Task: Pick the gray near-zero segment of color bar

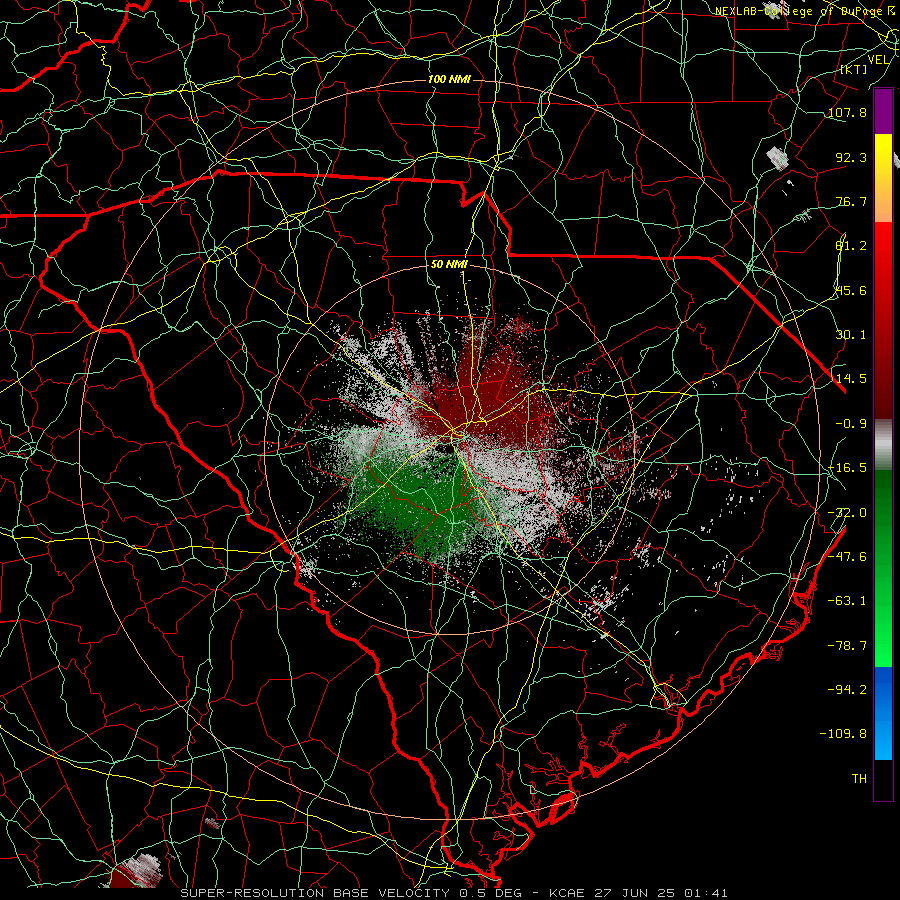Action: coord(883,445)
